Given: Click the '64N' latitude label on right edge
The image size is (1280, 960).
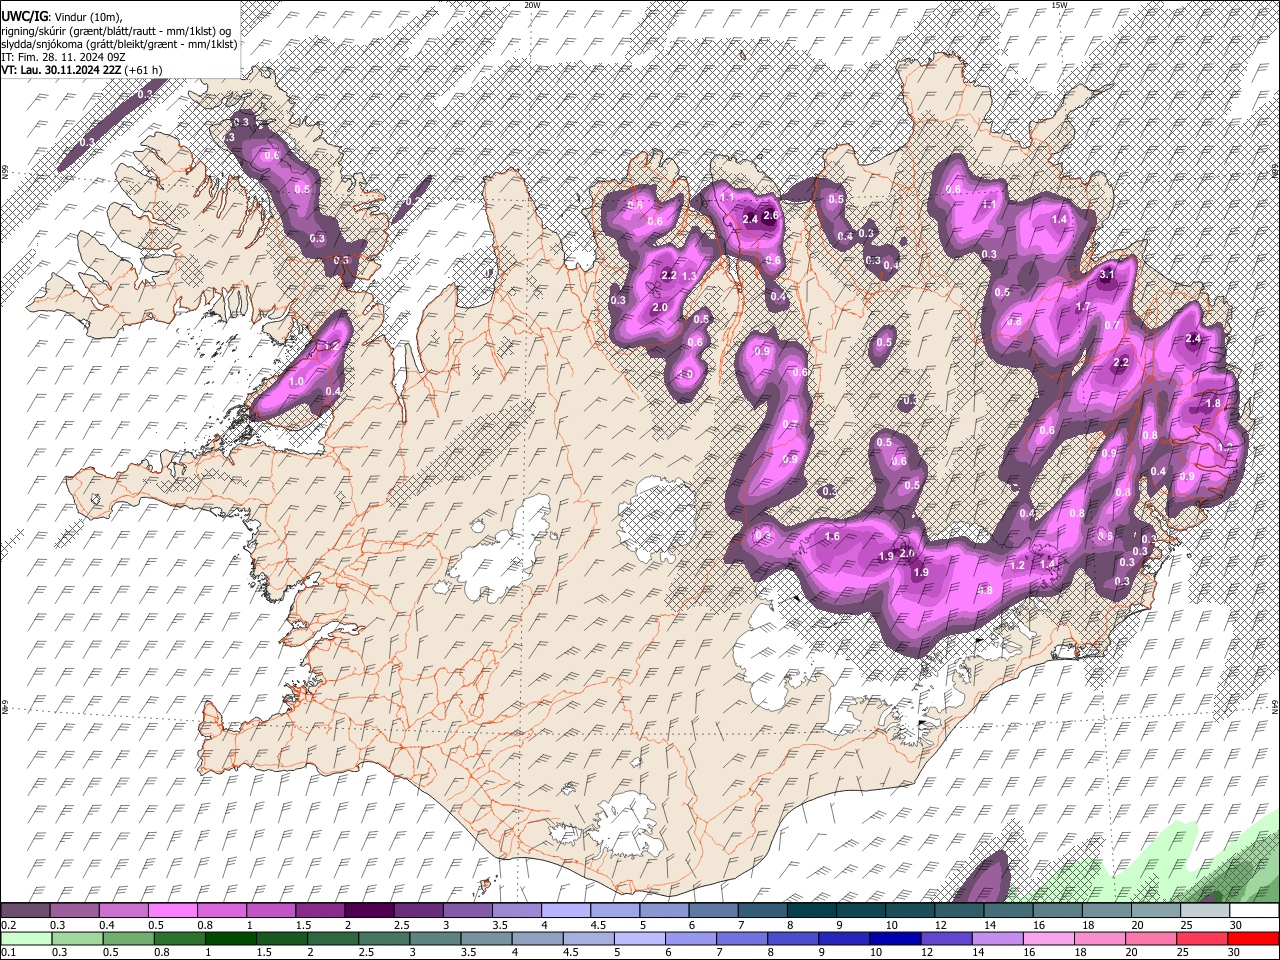Looking at the screenshot, I should (1275, 706).
